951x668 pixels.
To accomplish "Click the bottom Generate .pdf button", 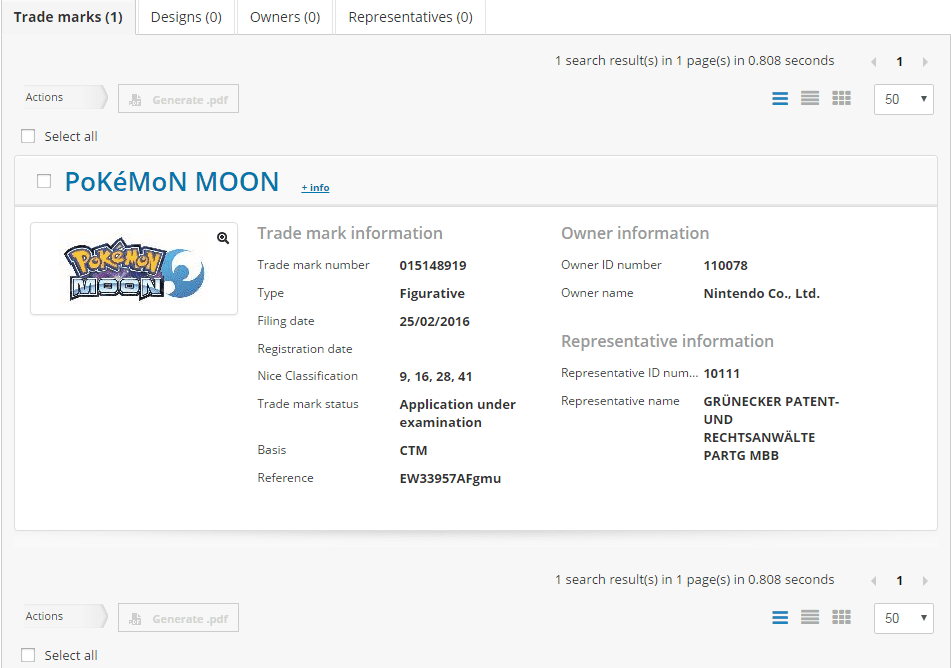I will tap(178, 618).
